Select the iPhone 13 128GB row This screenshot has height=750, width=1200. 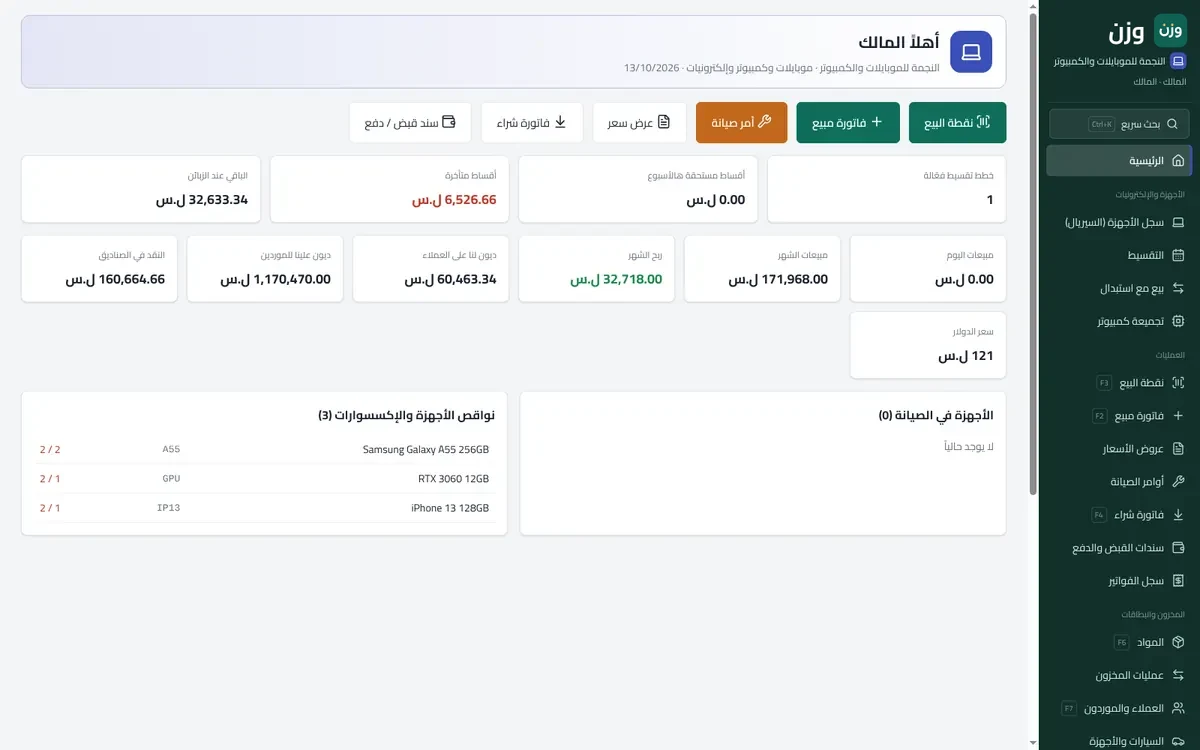[264, 508]
